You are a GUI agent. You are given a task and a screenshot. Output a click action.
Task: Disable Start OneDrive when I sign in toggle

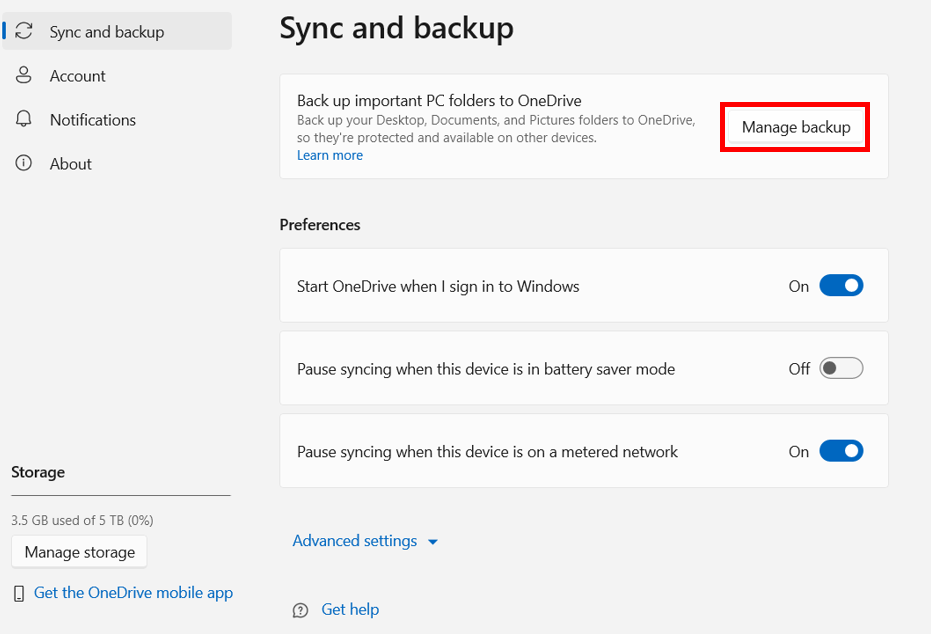coord(841,286)
